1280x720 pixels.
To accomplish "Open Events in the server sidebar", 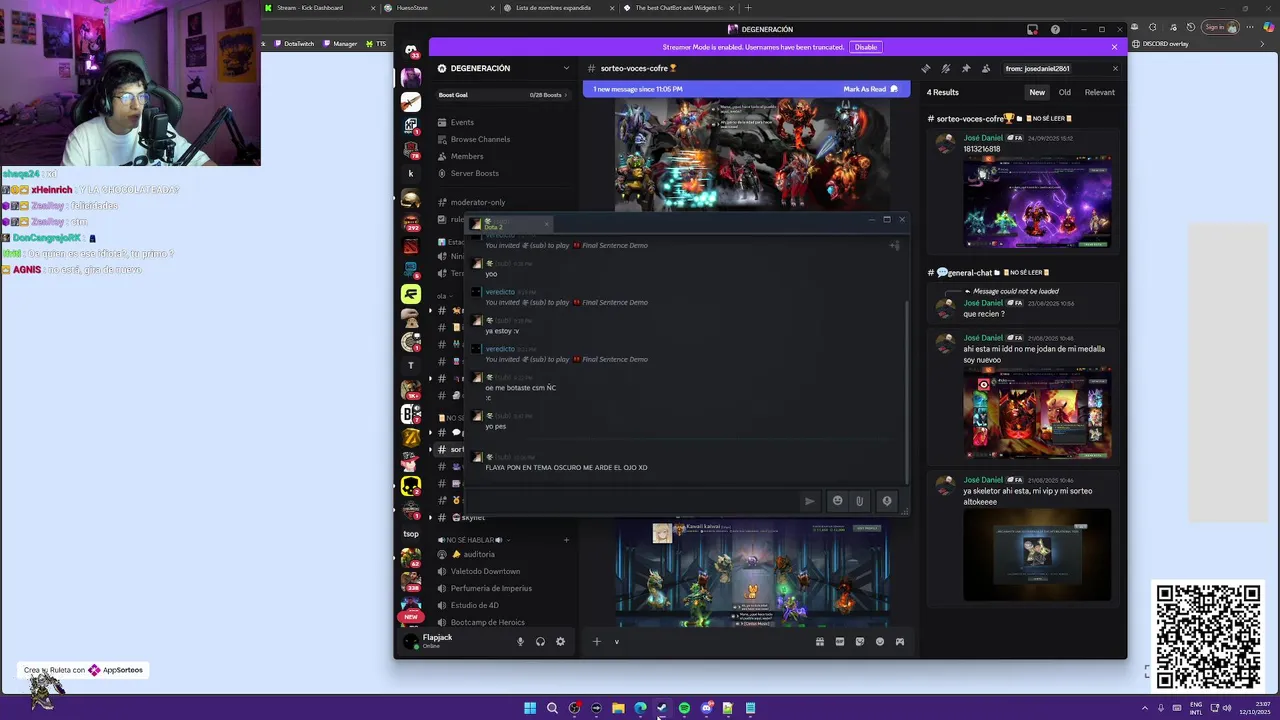I will [504, 122].
